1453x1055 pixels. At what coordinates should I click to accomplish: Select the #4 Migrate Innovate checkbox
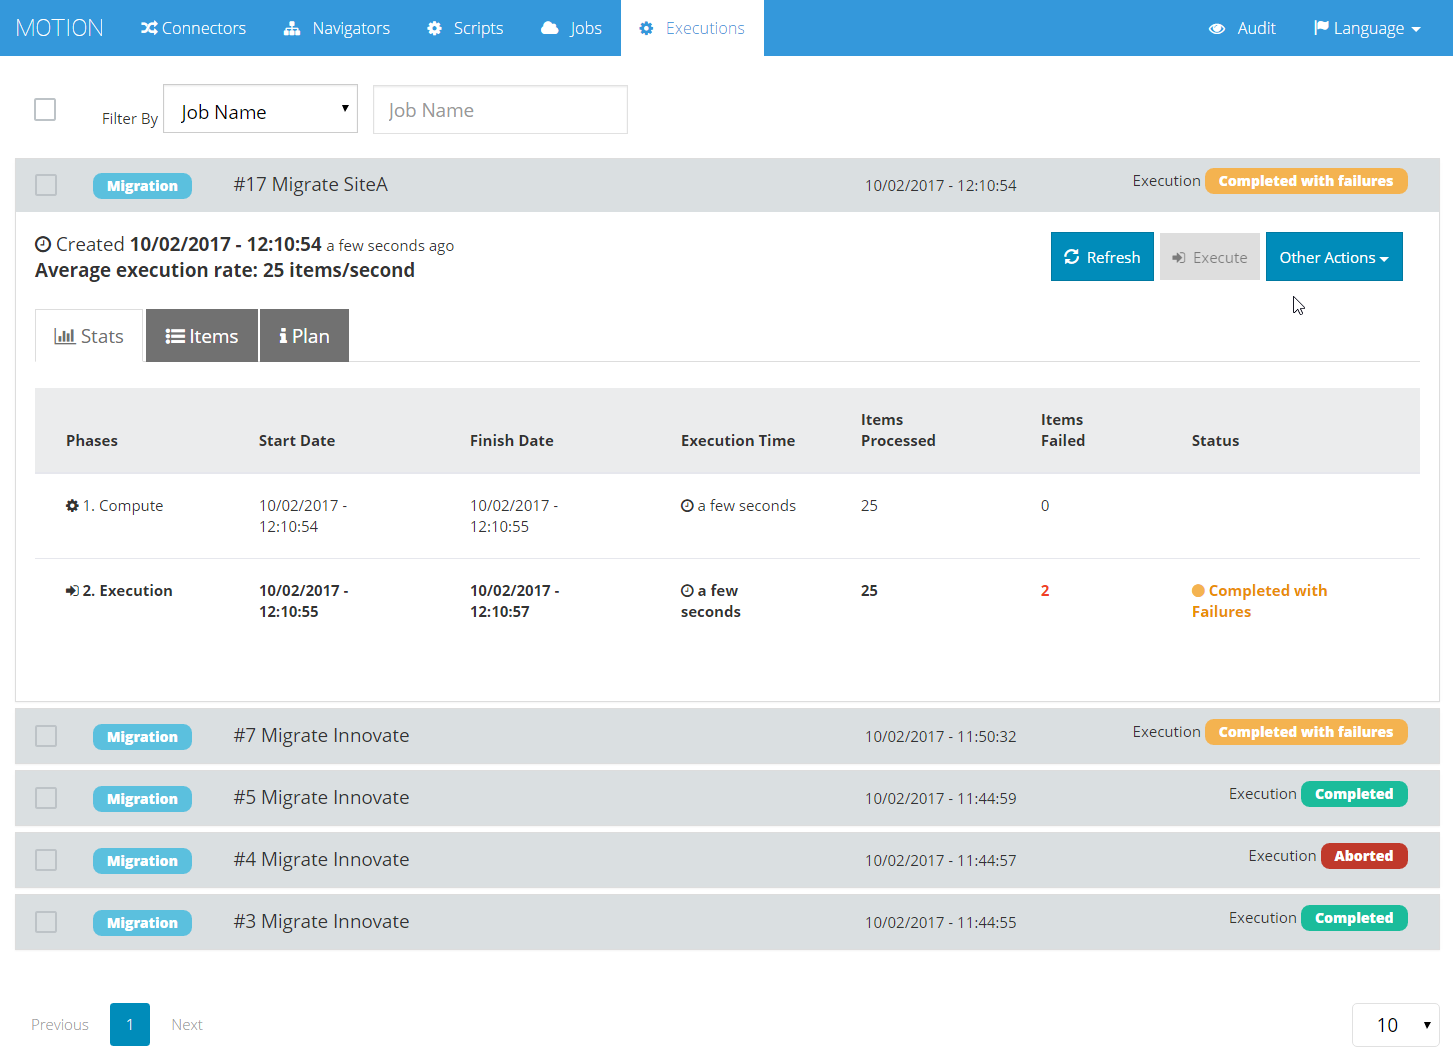[46, 860]
